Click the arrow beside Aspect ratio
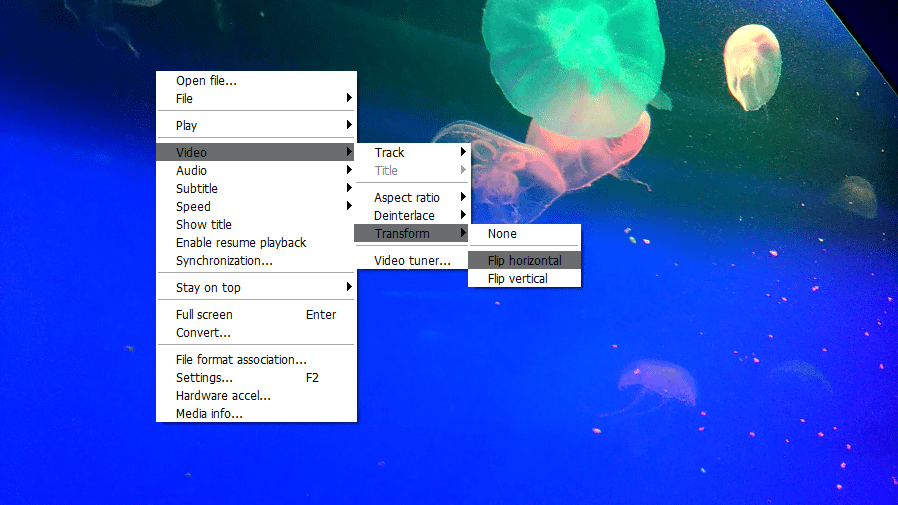This screenshot has height=505, width=898. tap(463, 197)
